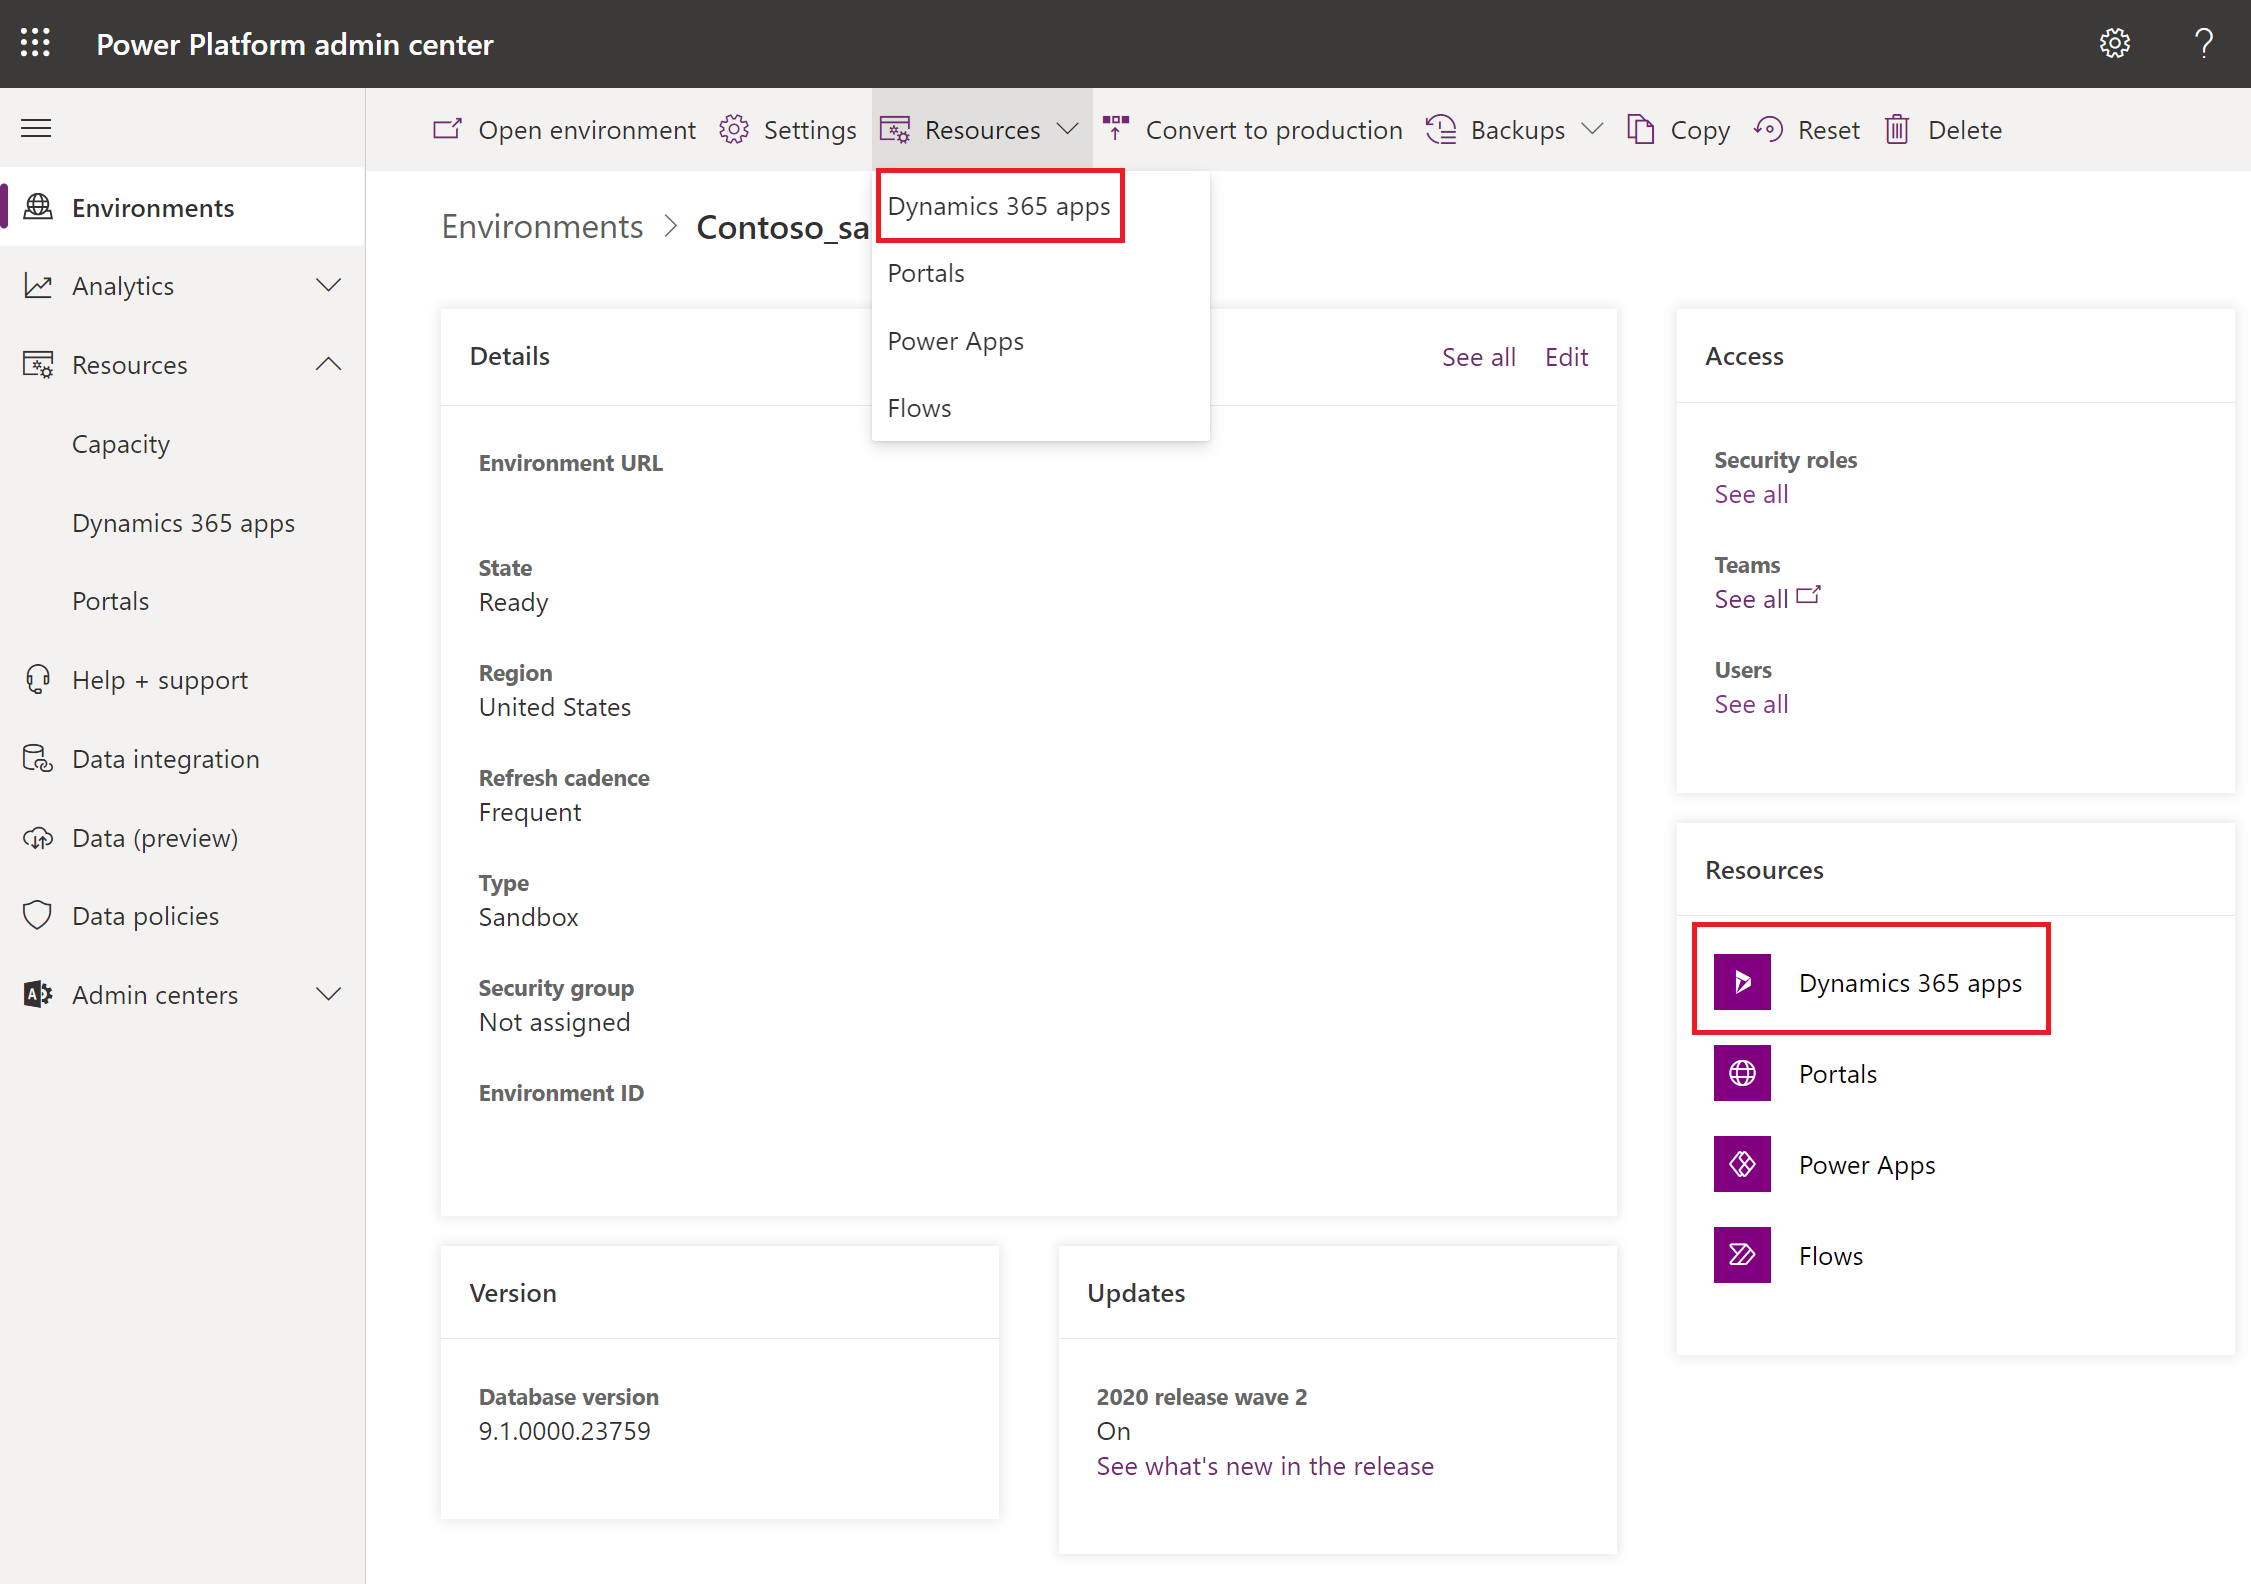Click the Dynamics 365 apps icon in Resources
This screenshot has width=2251, height=1584.
click(1745, 981)
